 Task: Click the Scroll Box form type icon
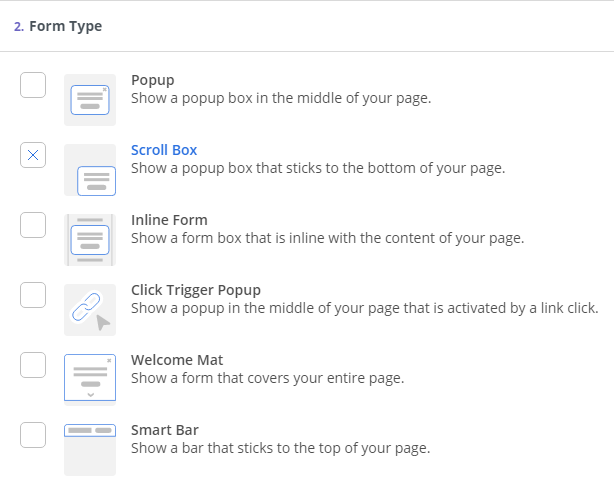pyautogui.click(x=90, y=170)
